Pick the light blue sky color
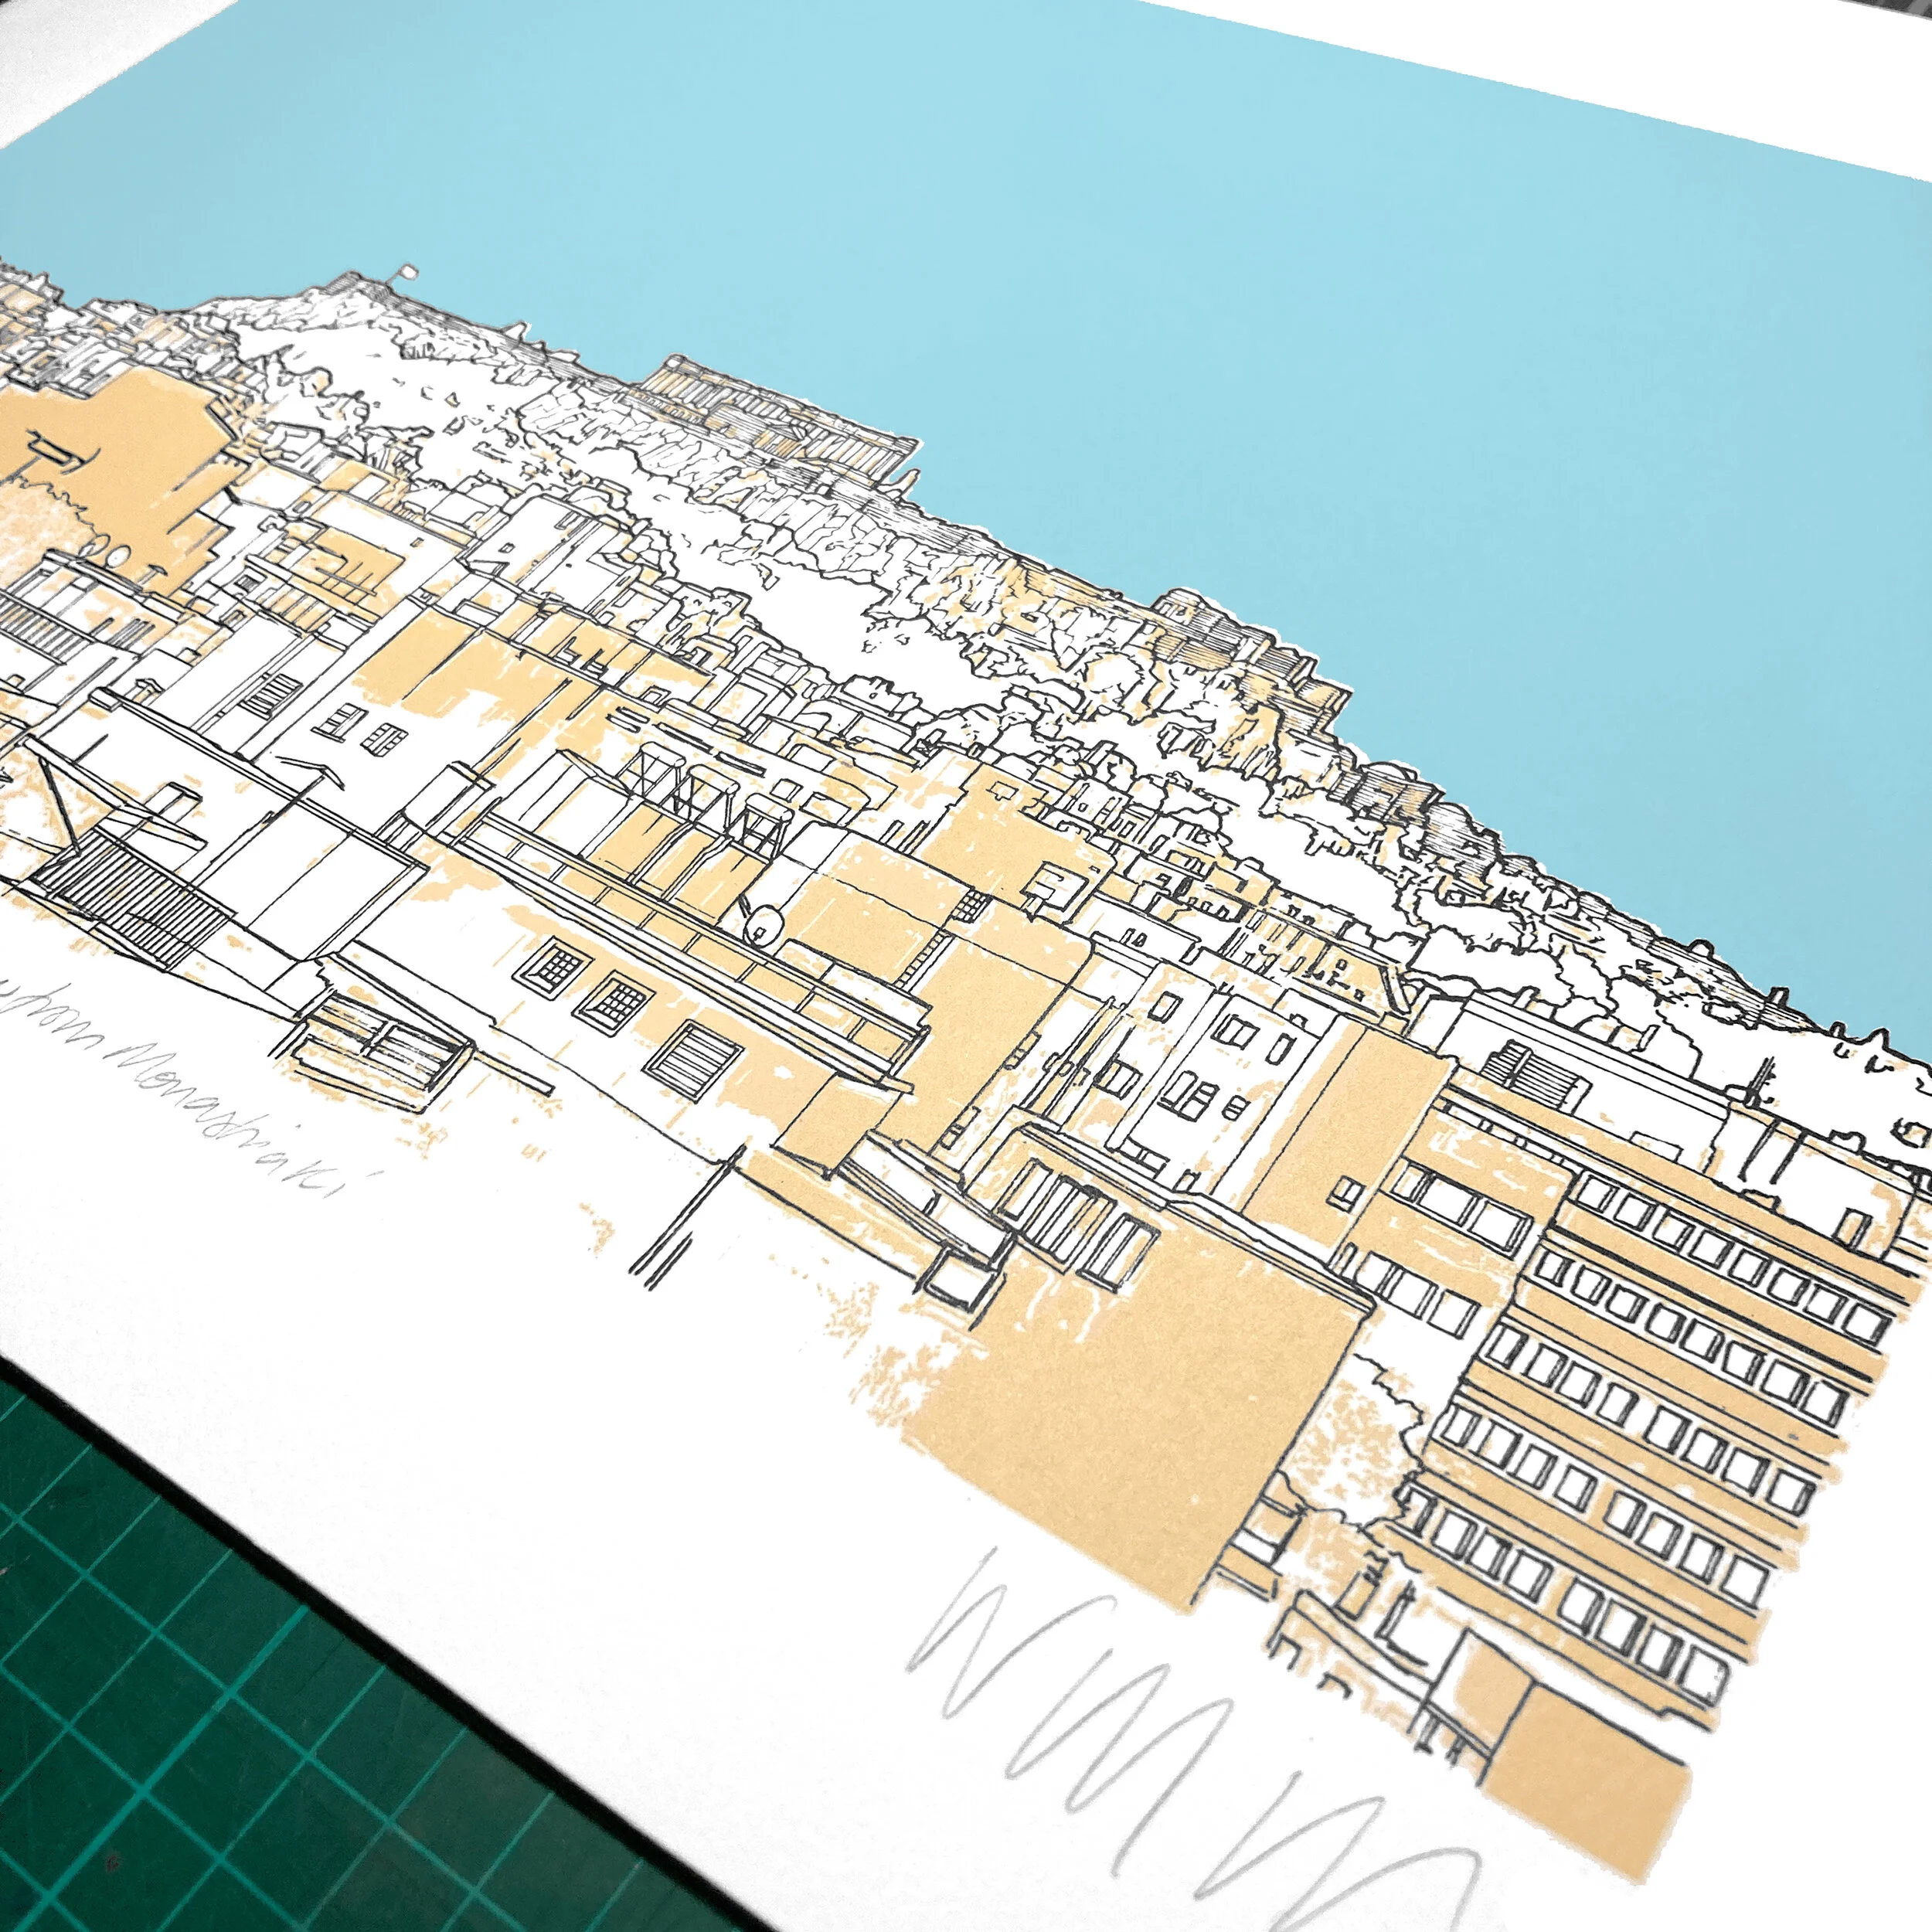Image resolution: width=1932 pixels, height=1932 pixels. (x=1200, y=250)
